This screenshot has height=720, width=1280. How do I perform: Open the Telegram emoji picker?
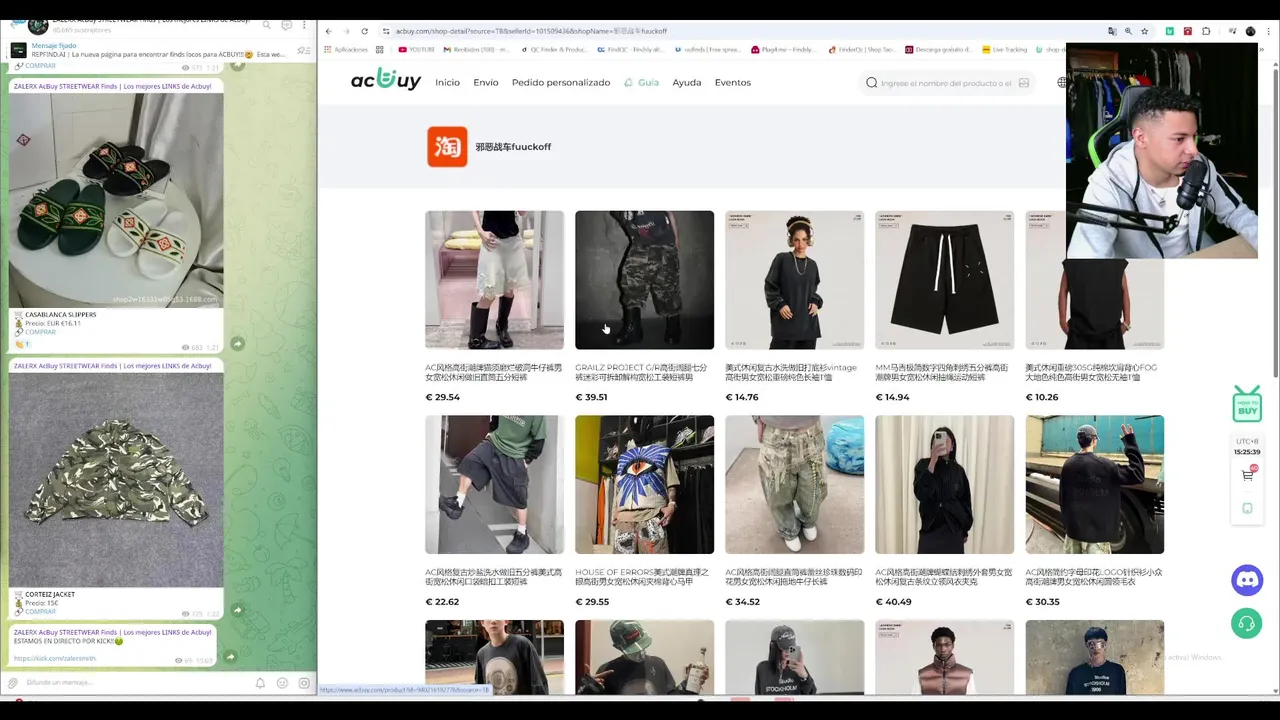click(x=282, y=683)
